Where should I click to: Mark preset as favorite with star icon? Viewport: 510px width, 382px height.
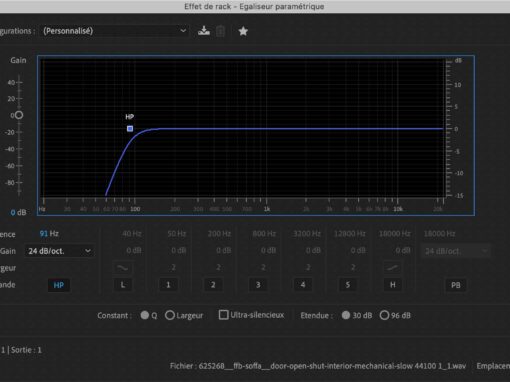click(243, 31)
